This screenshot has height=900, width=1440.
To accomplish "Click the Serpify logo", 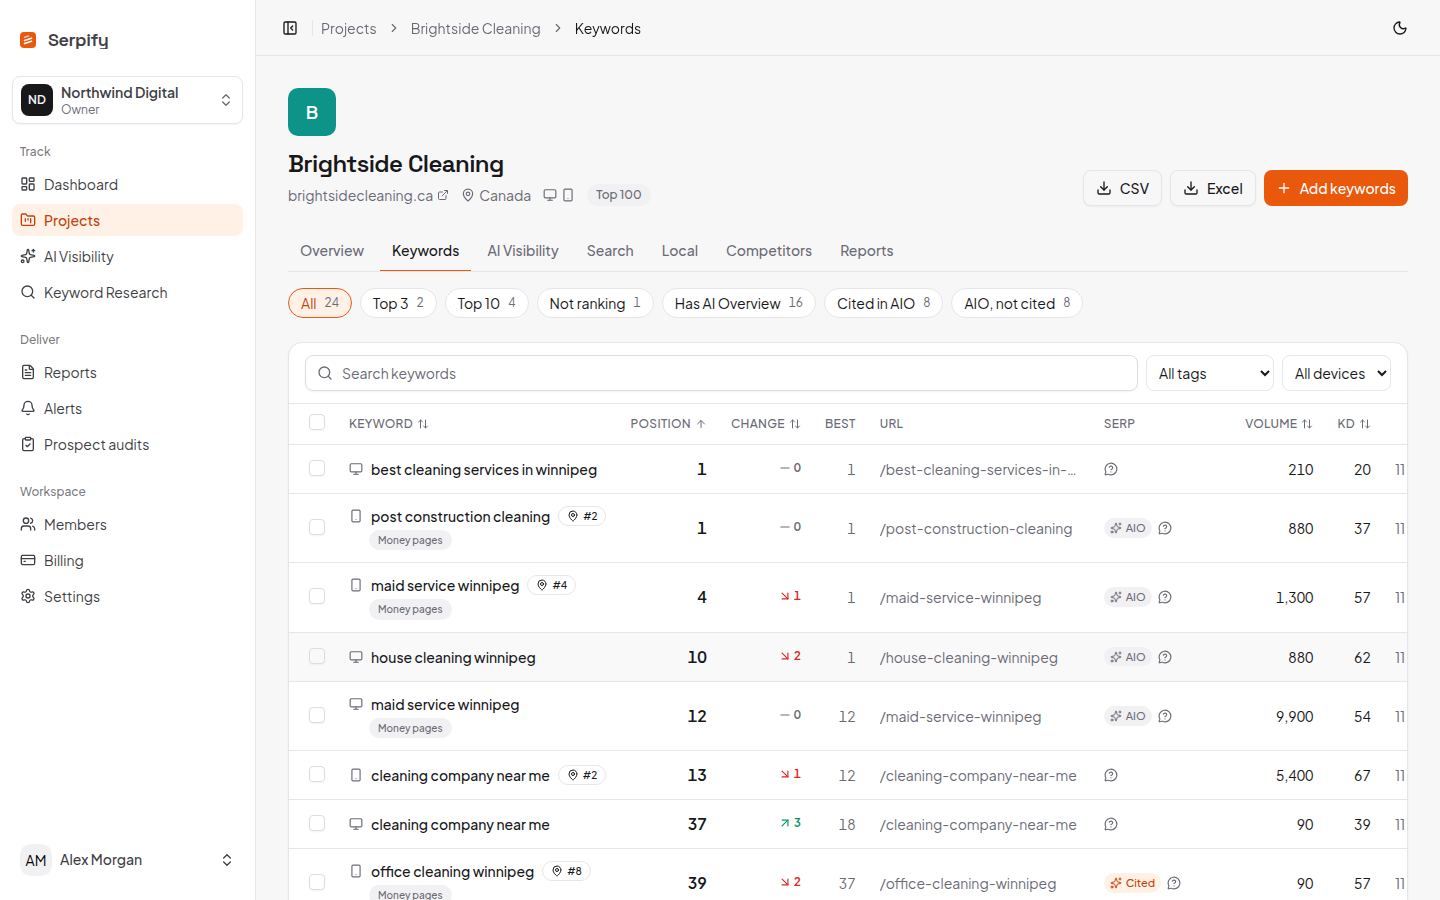I will point(64,40).
